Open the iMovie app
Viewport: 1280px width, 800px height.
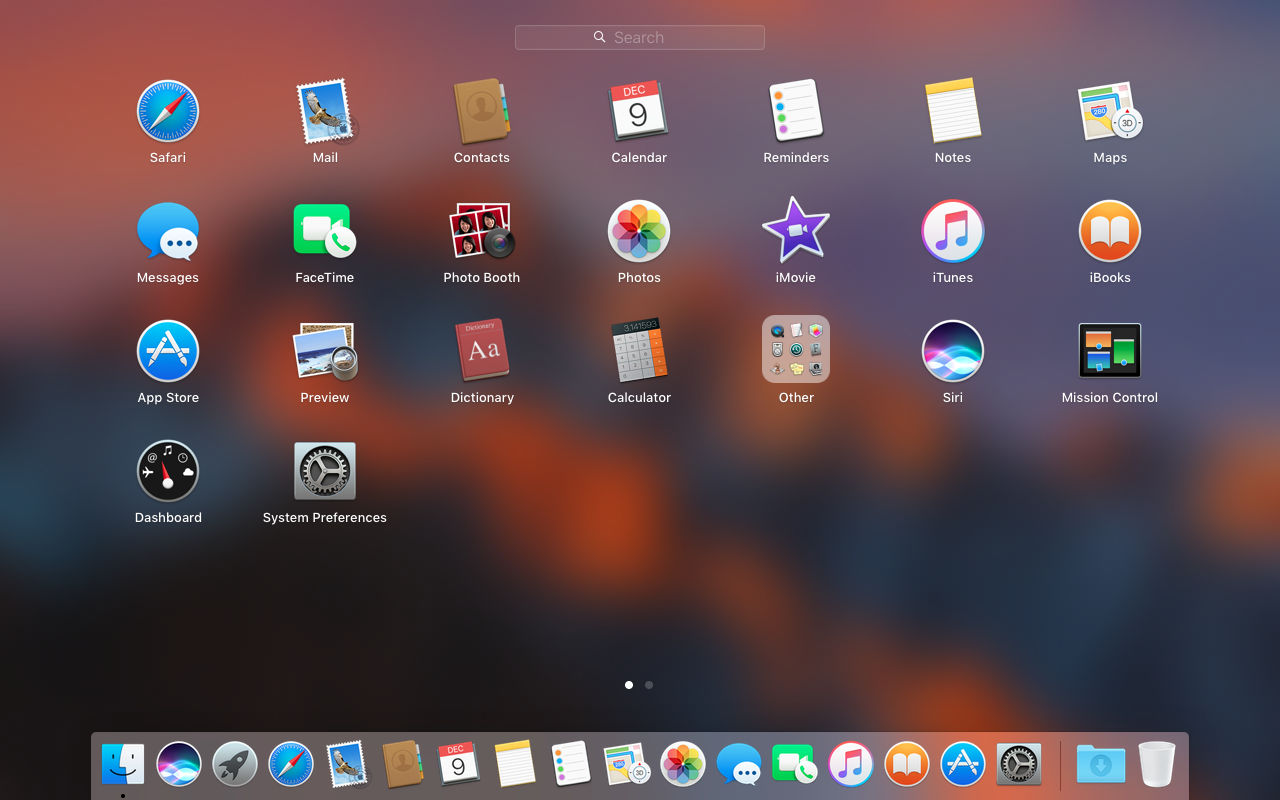pos(796,231)
